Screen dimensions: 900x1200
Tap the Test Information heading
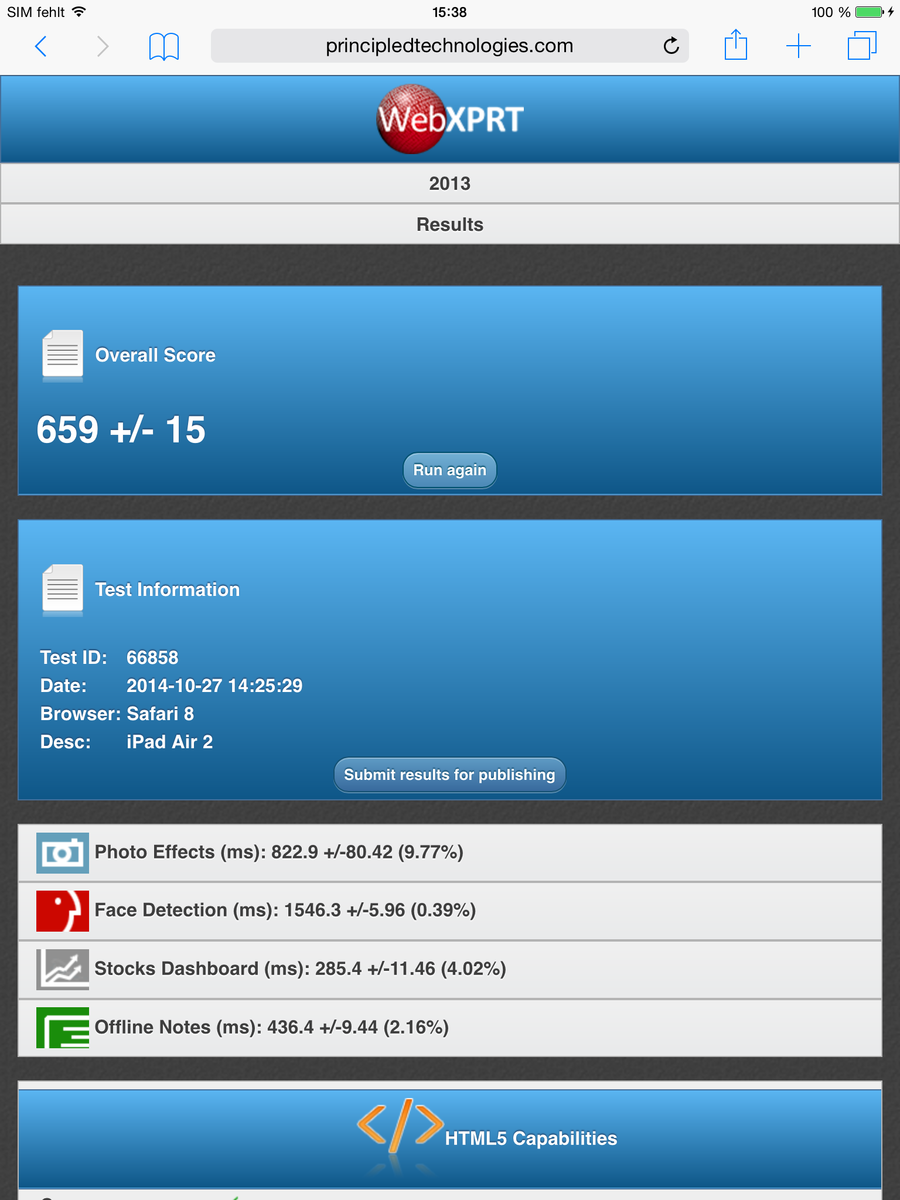tap(167, 590)
